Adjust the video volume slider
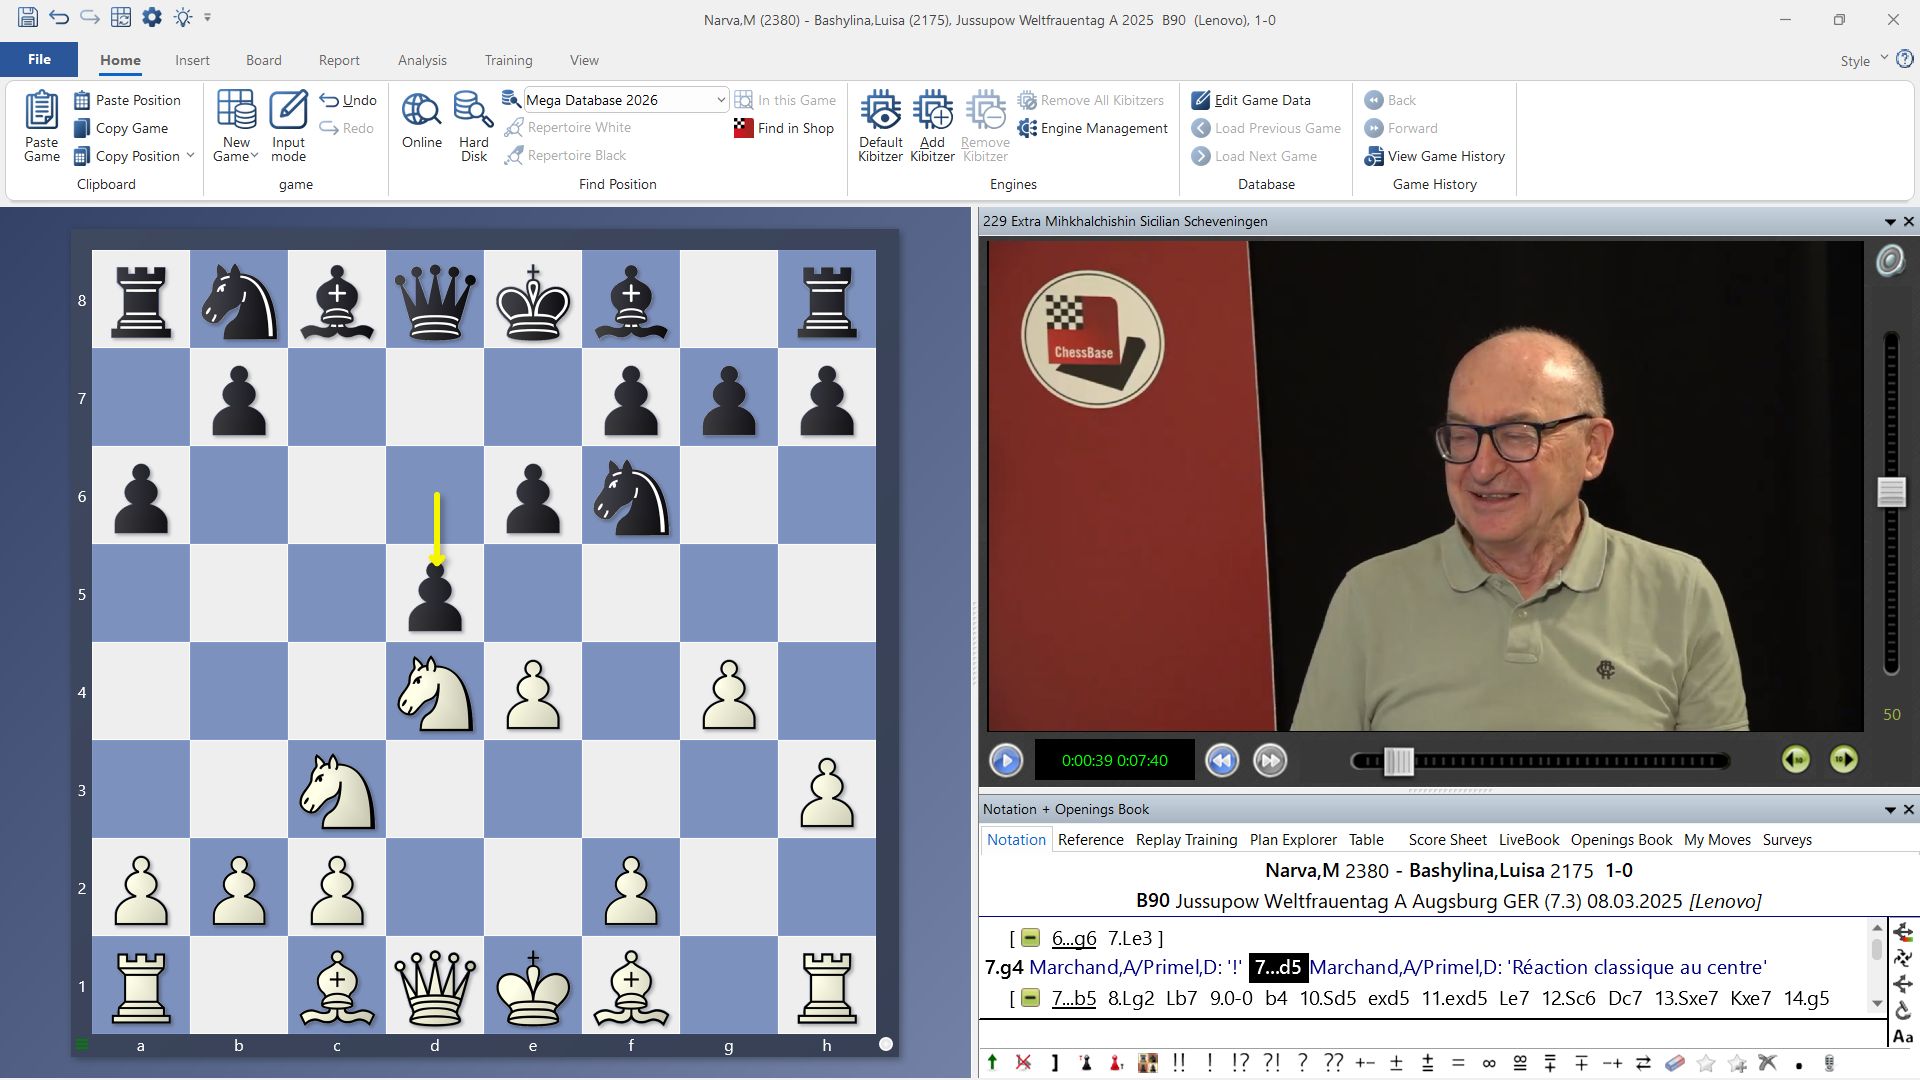This screenshot has height=1080, width=1920. (1890, 492)
